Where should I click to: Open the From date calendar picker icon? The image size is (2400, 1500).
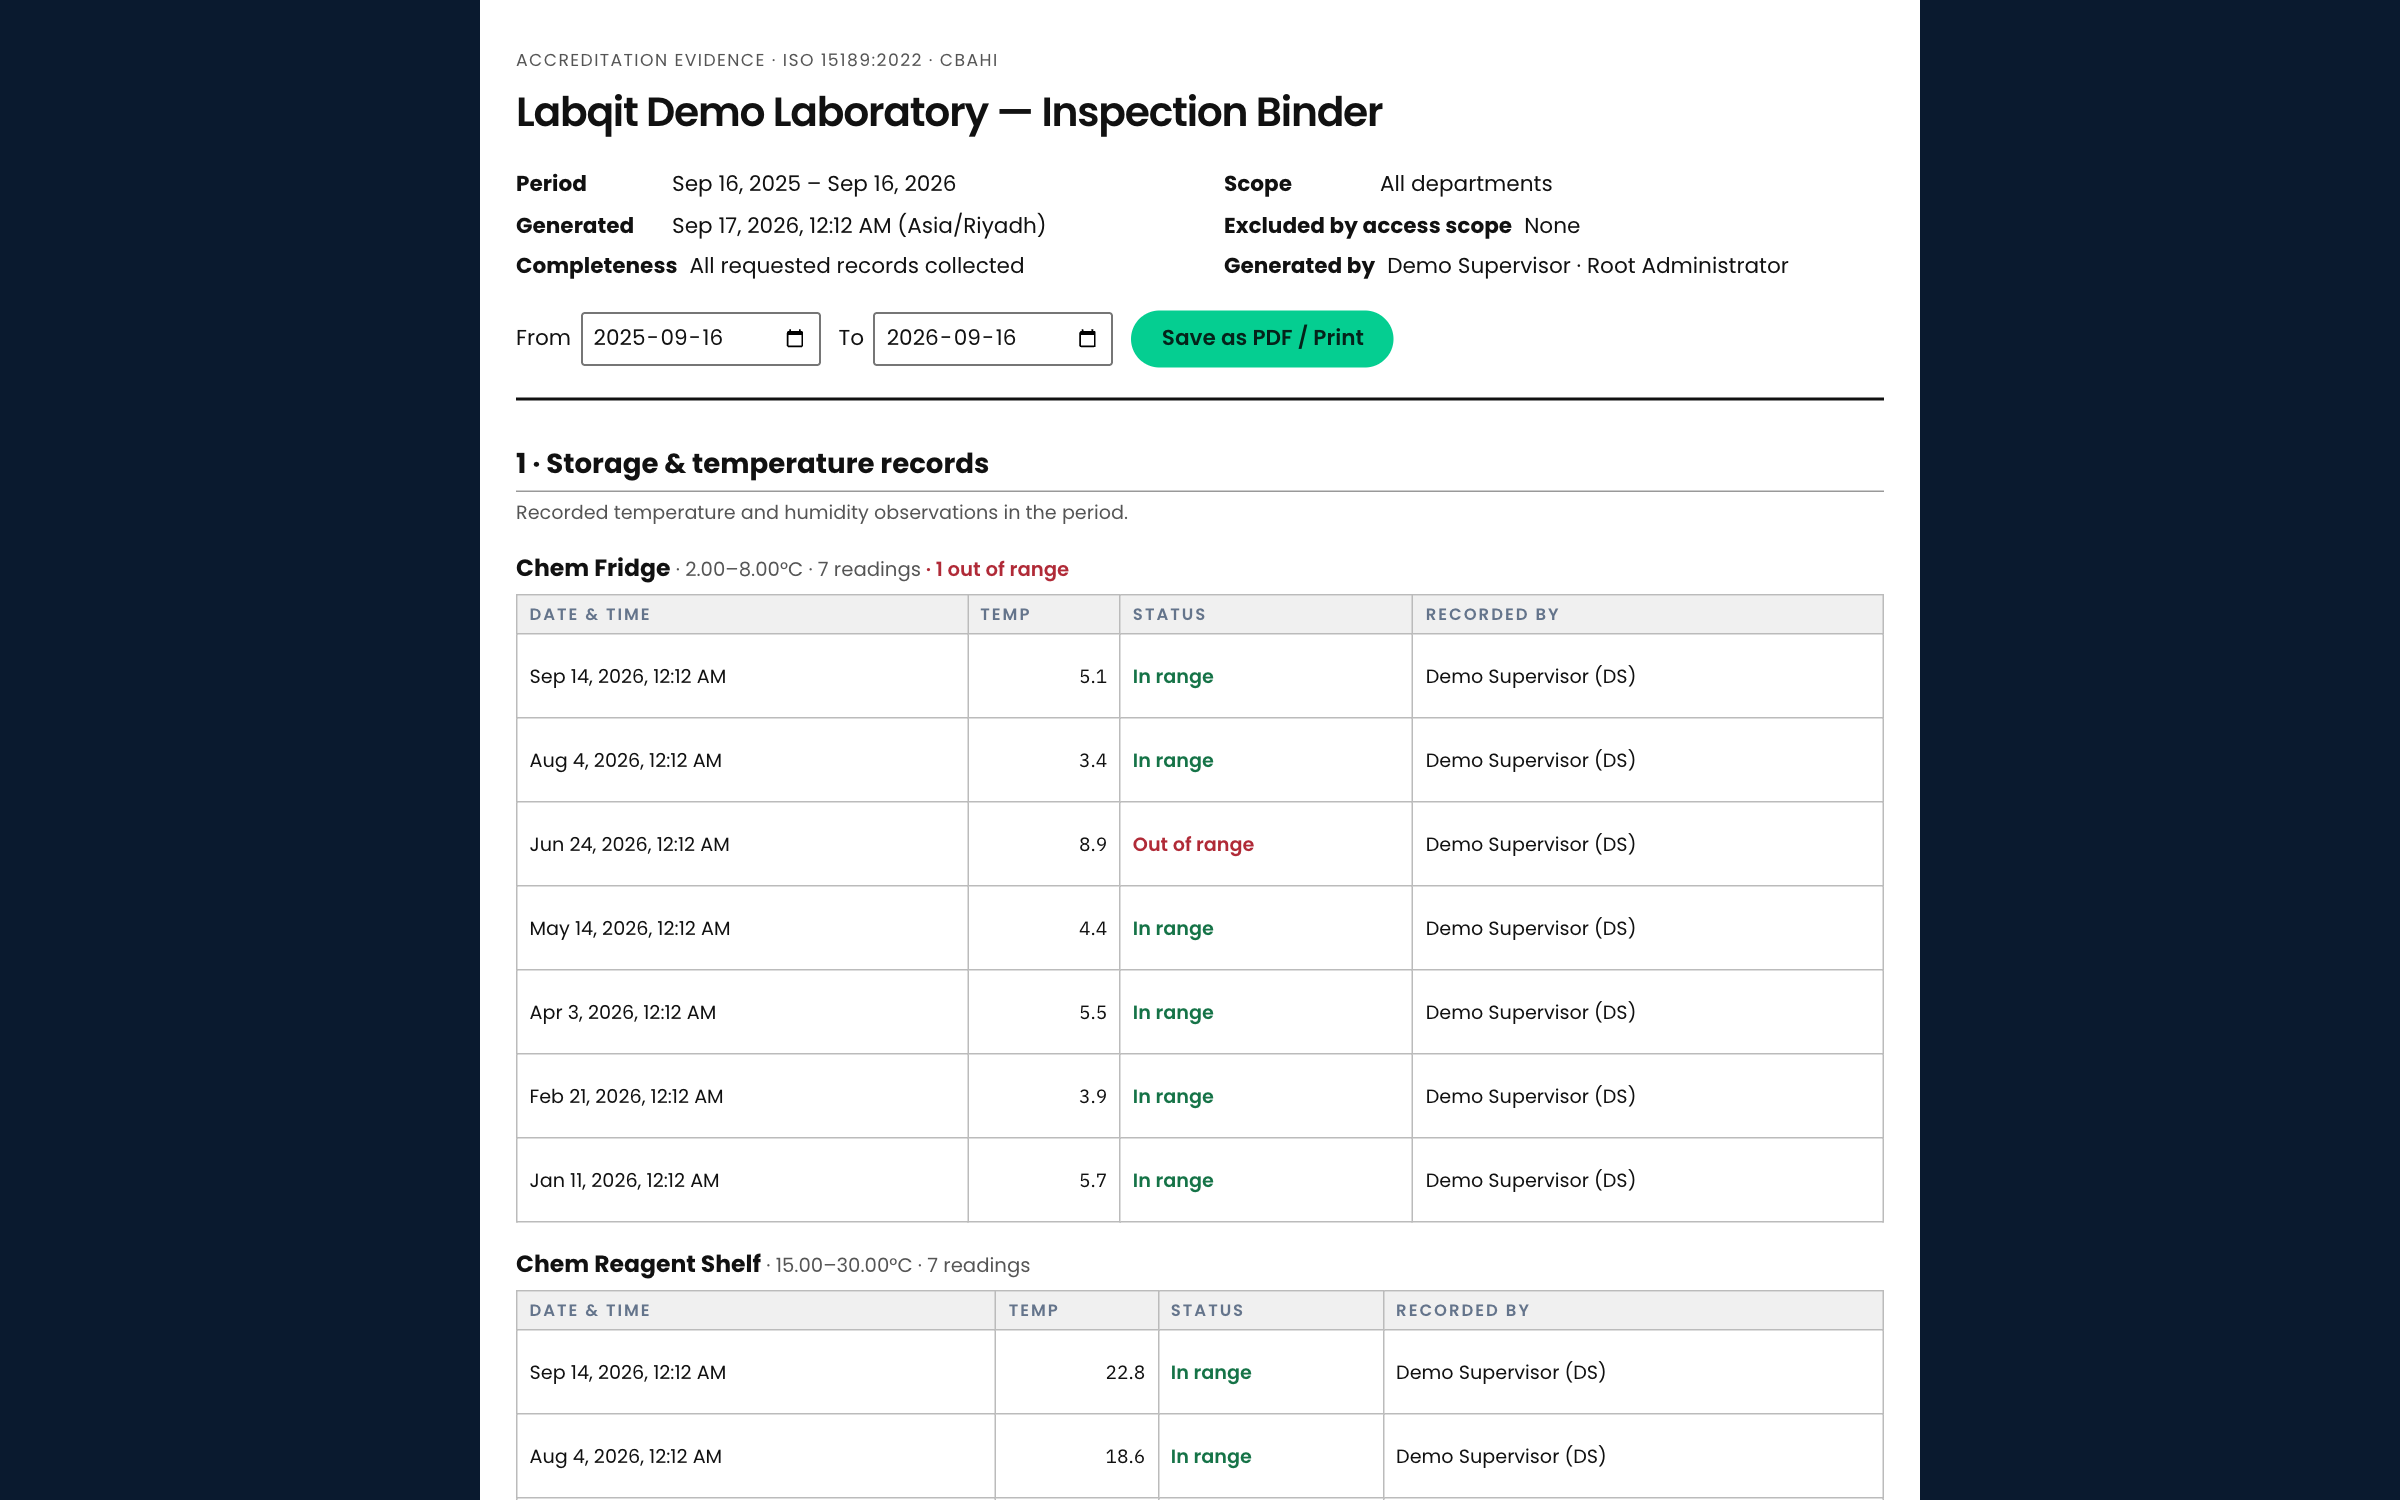pos(795,339)
